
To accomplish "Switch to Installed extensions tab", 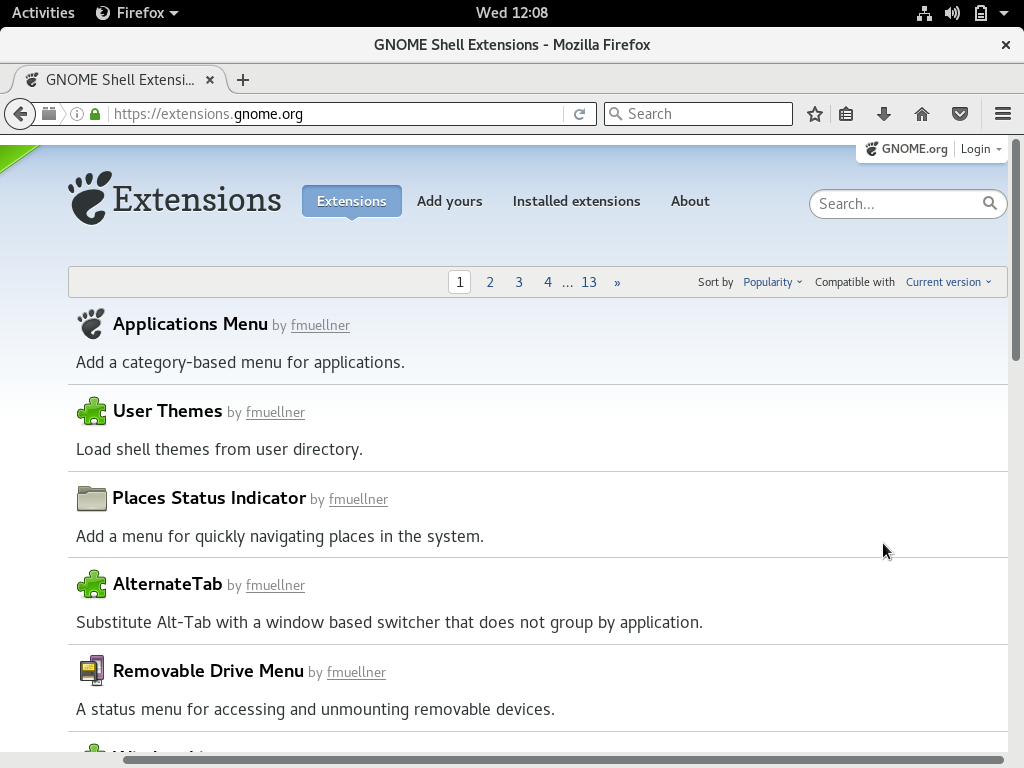I will (576, 201).
